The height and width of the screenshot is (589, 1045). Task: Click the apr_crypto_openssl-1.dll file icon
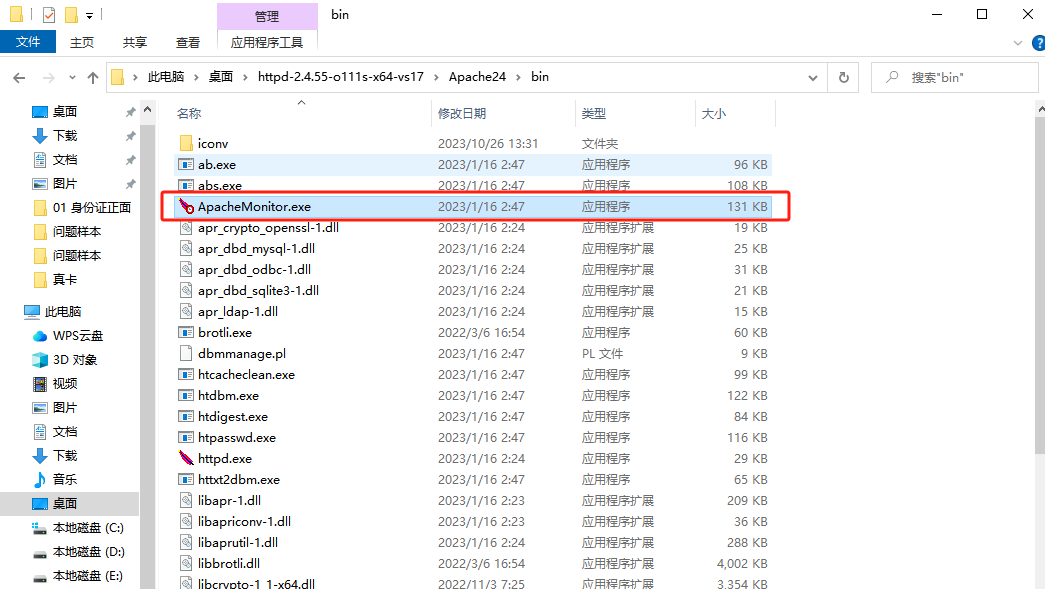[186, 227]
